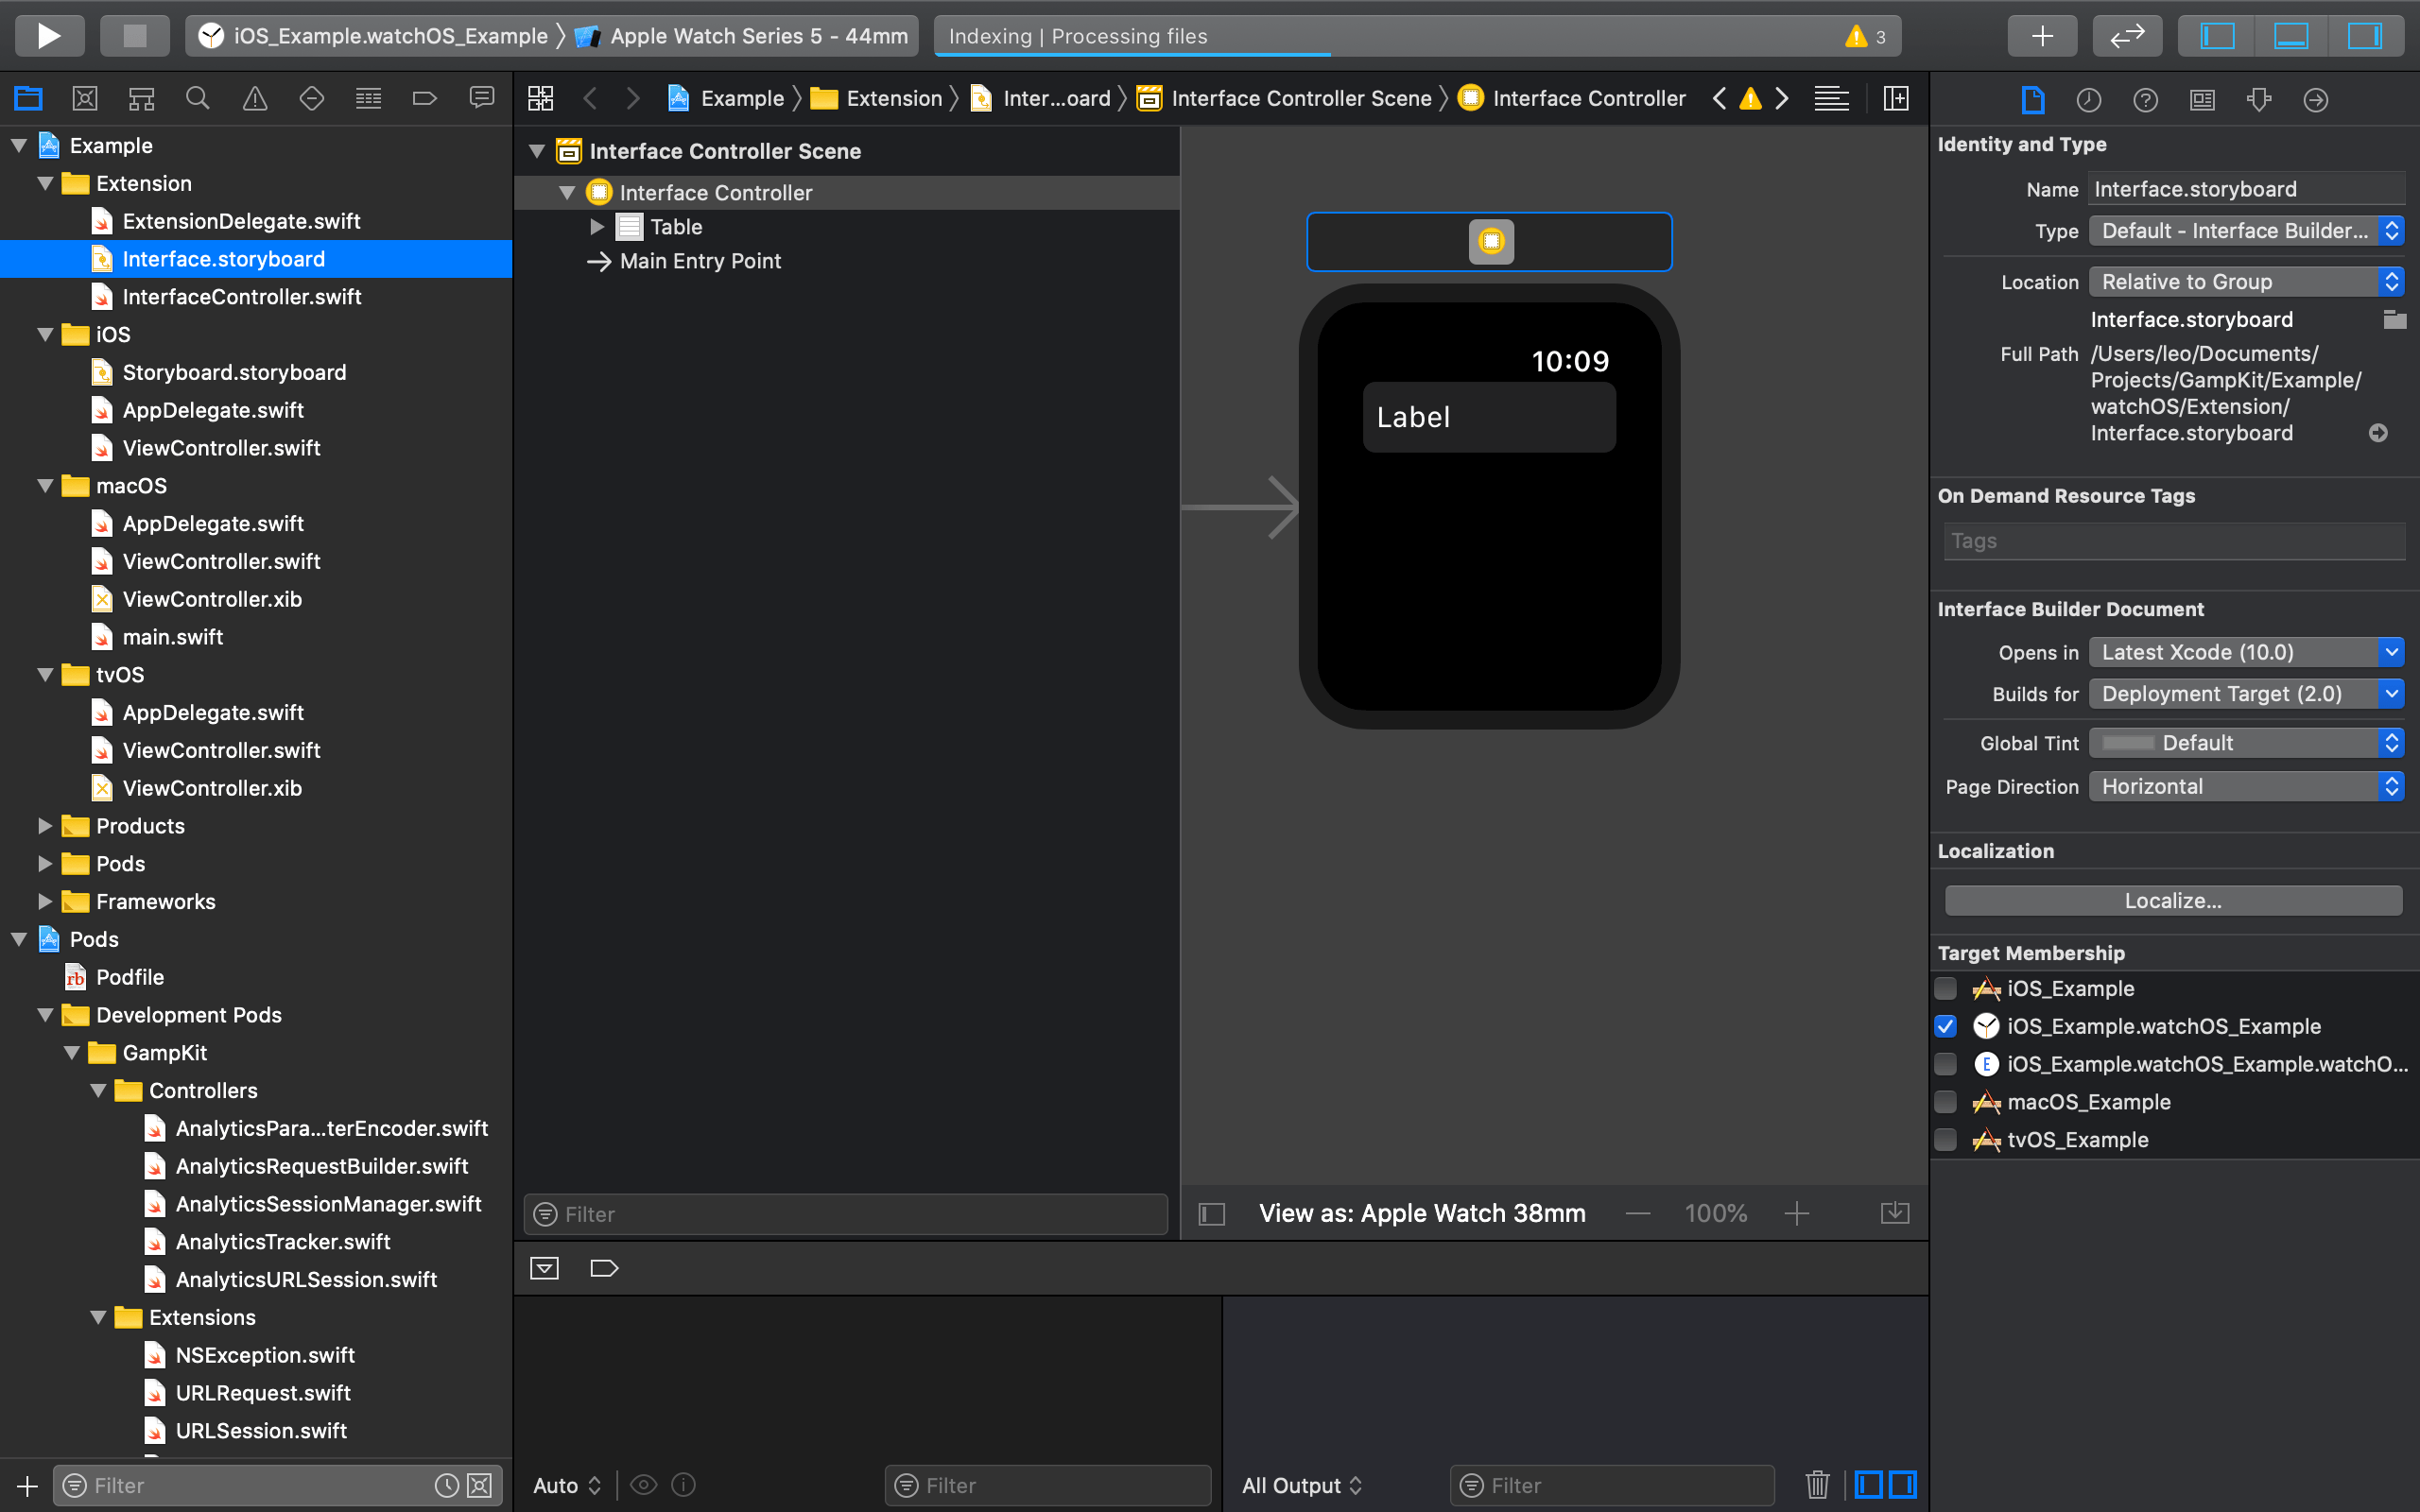Enable macOS_Example target membership
The width and height of the screenshot is (2420, 1512).
1946,1101
